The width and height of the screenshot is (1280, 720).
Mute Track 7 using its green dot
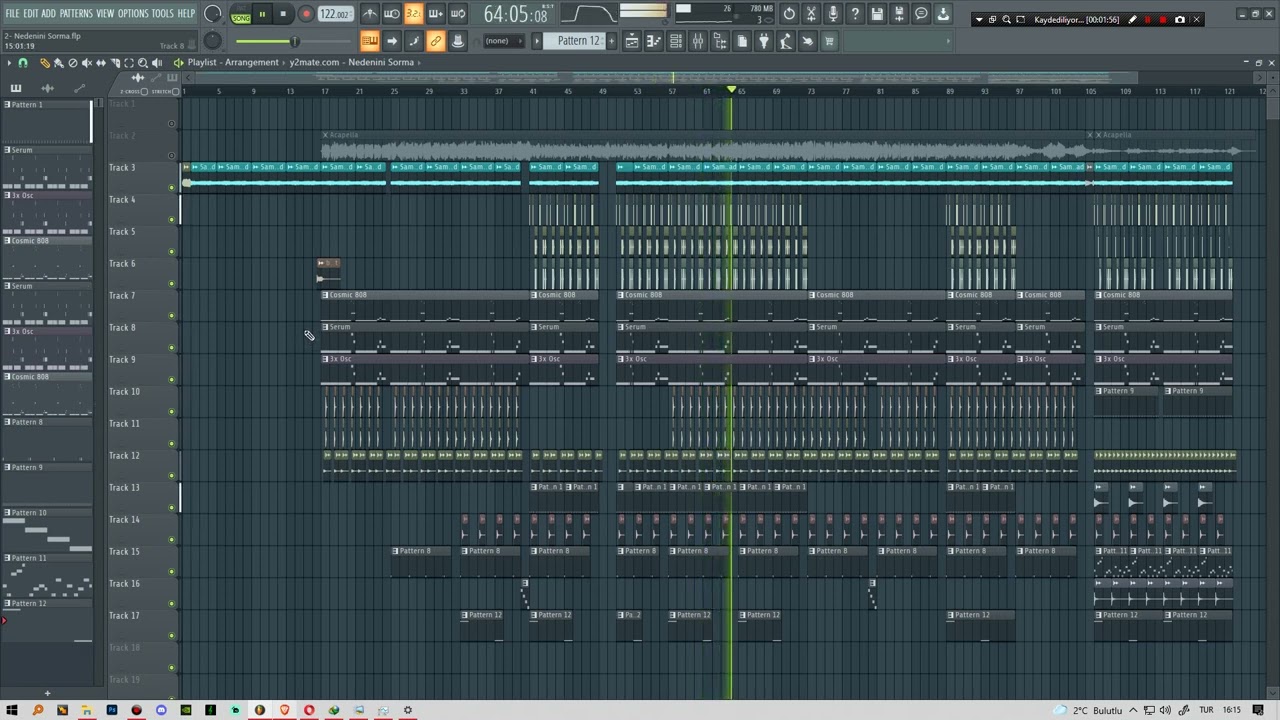click(x=171, y=316)
